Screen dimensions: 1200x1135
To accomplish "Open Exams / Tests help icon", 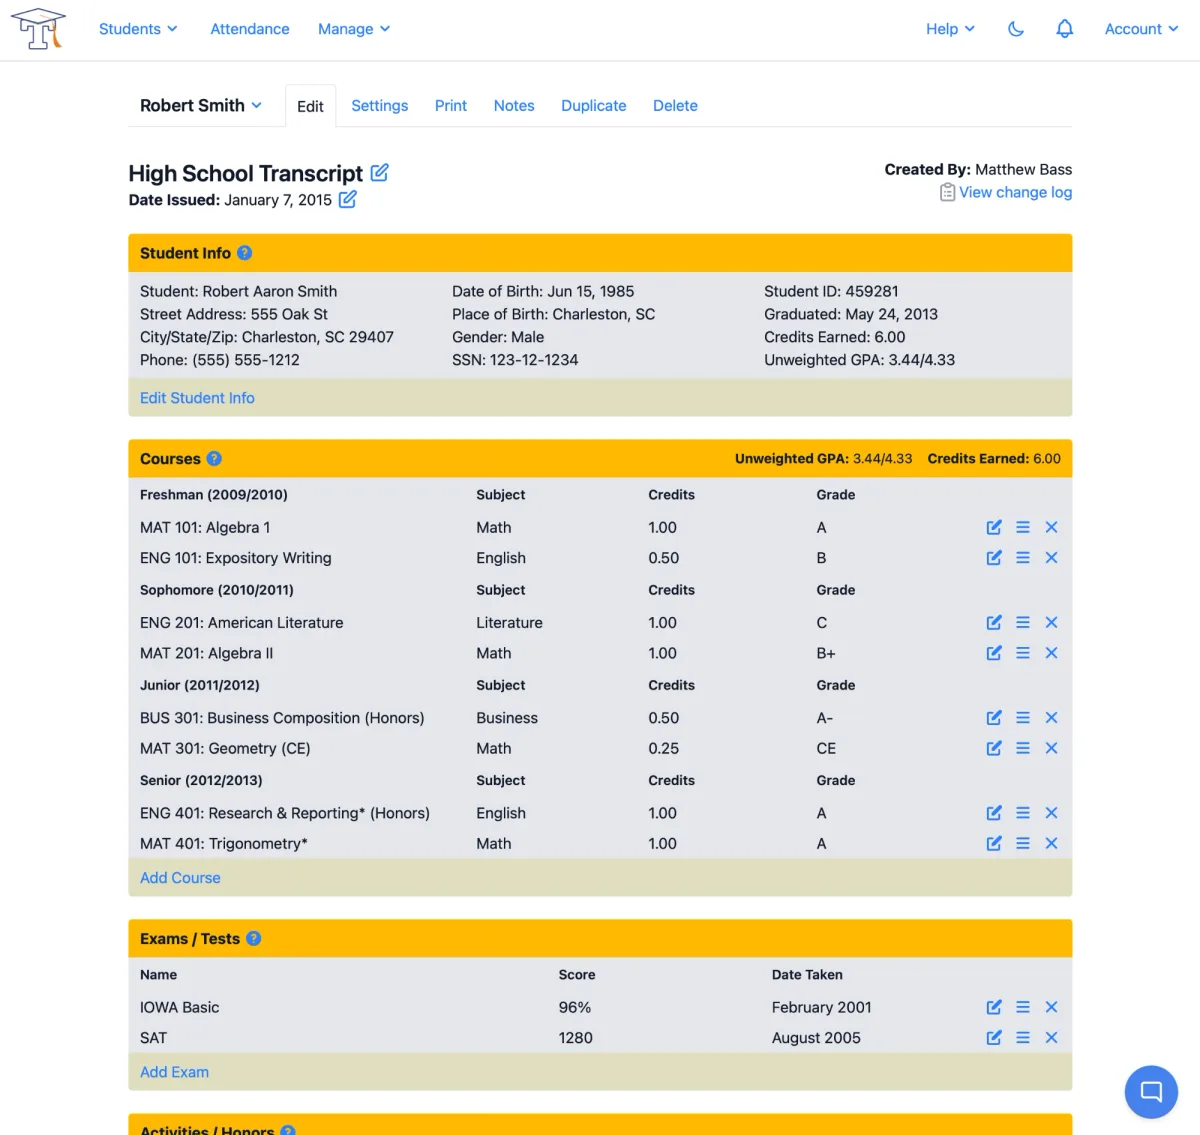I will (x=254, y=939).
